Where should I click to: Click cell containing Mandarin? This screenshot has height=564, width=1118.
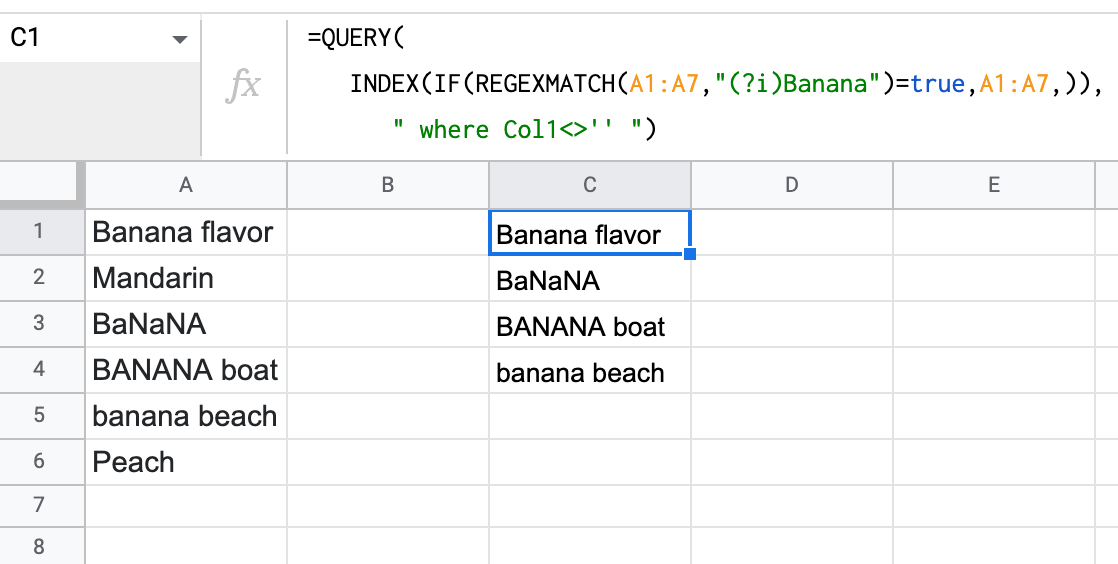pos(185,278)
